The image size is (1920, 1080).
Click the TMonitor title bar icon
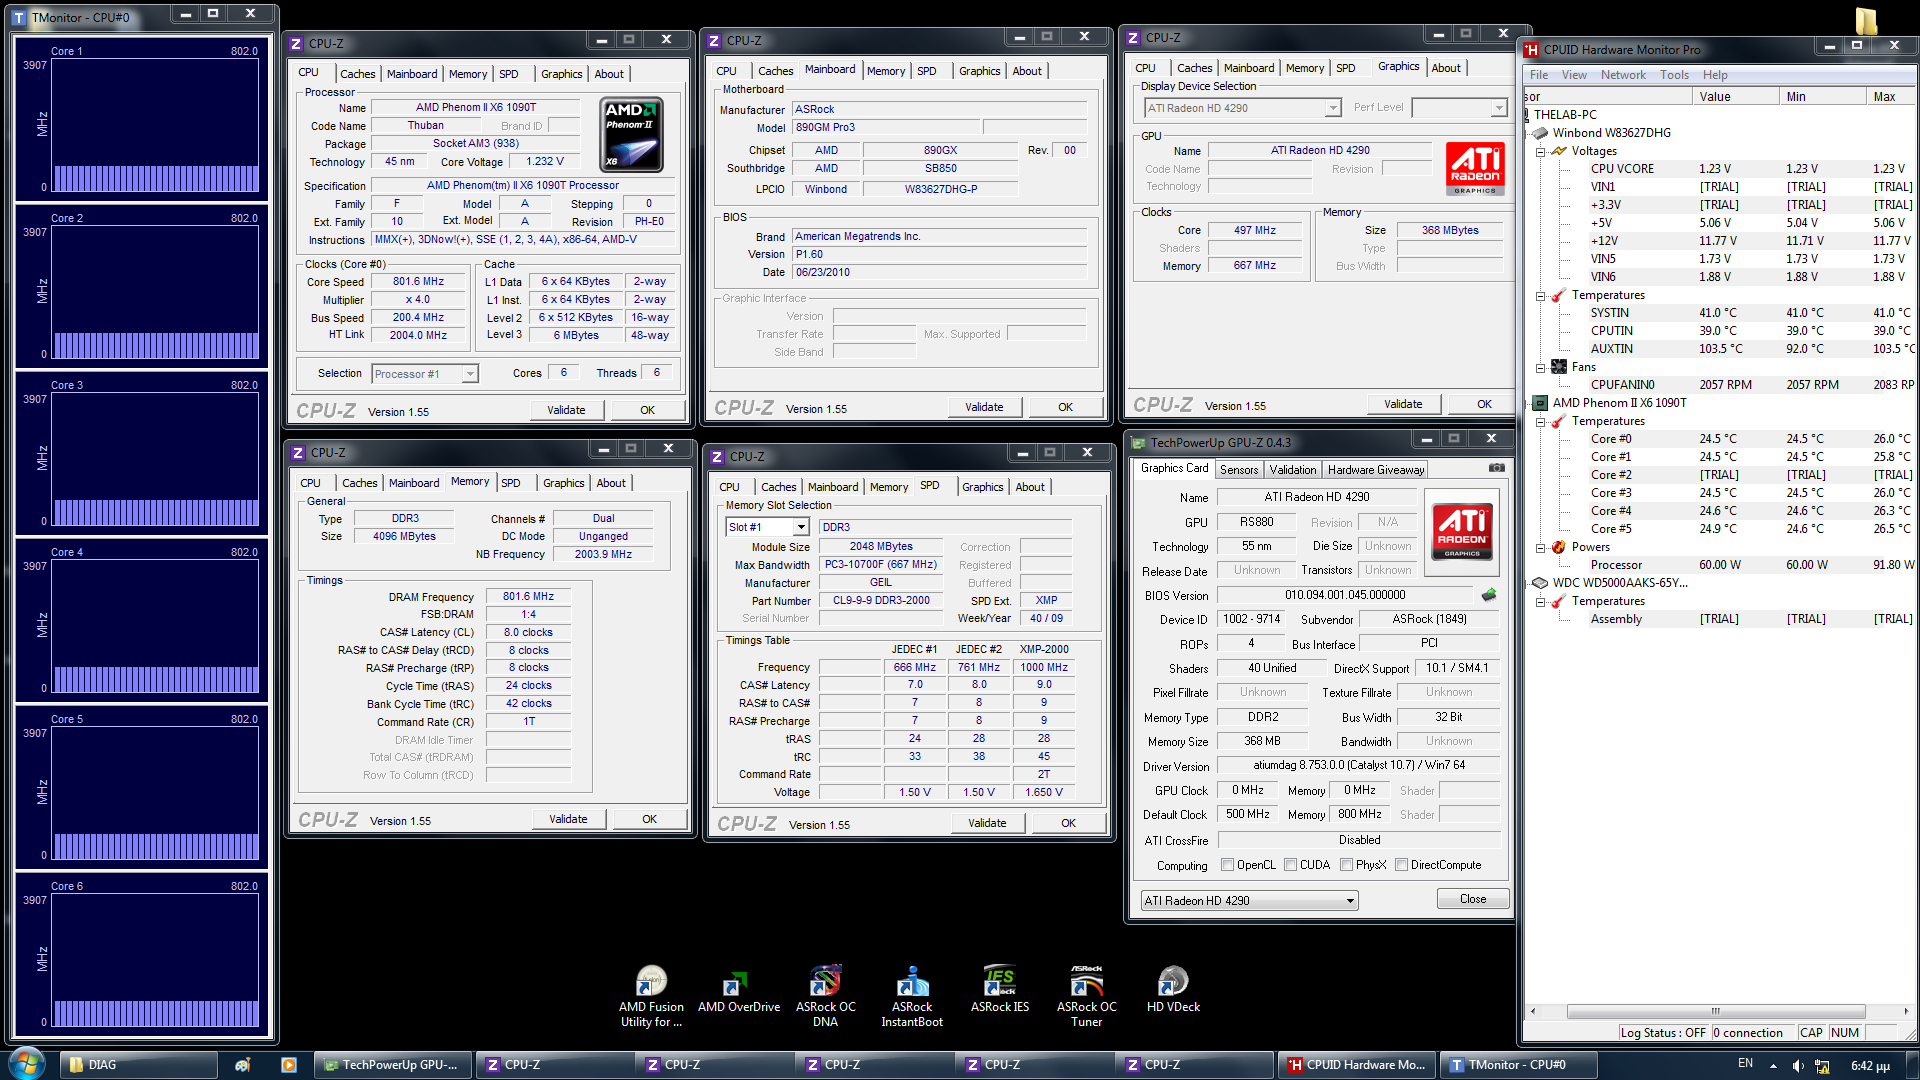tap(19, 18)
